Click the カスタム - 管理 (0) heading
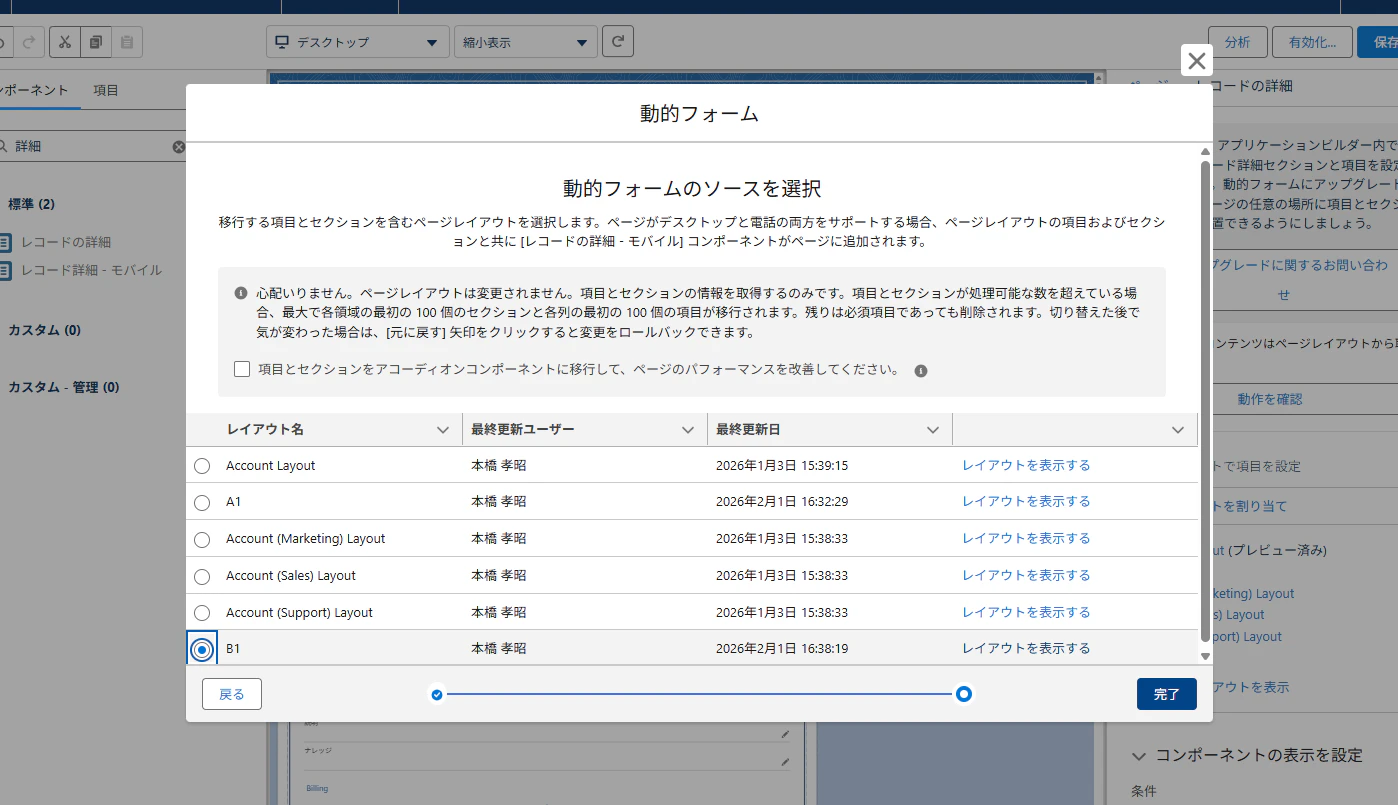Image resolution: width=1398 pixels, height=805 pixels. click(64, 387)
